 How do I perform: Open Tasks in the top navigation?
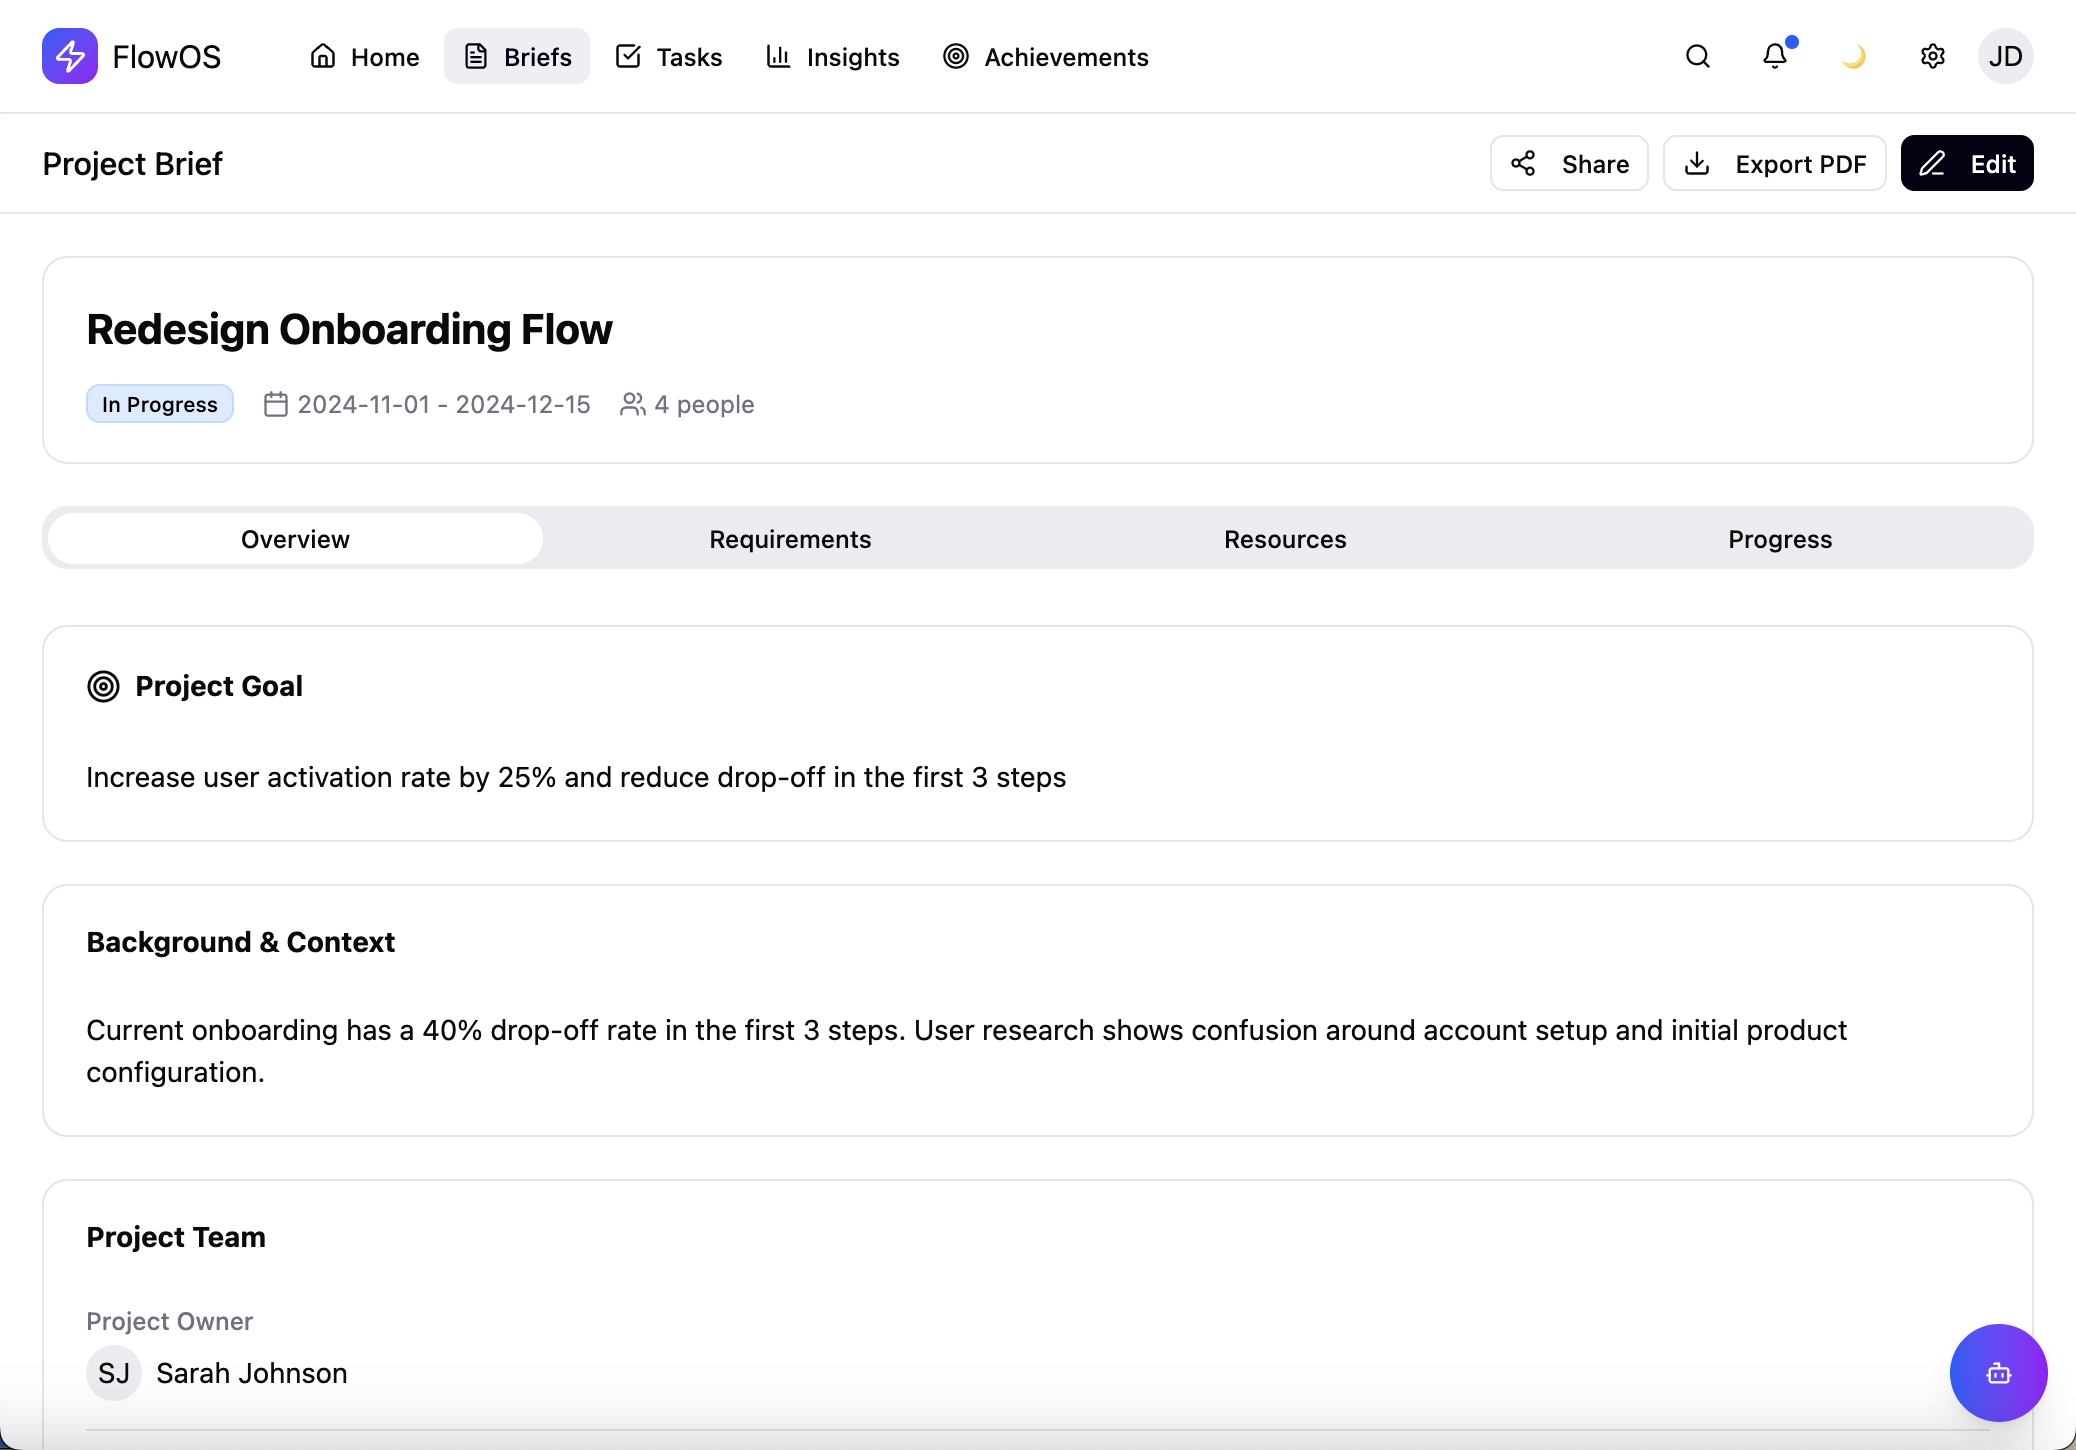point(669,57)
